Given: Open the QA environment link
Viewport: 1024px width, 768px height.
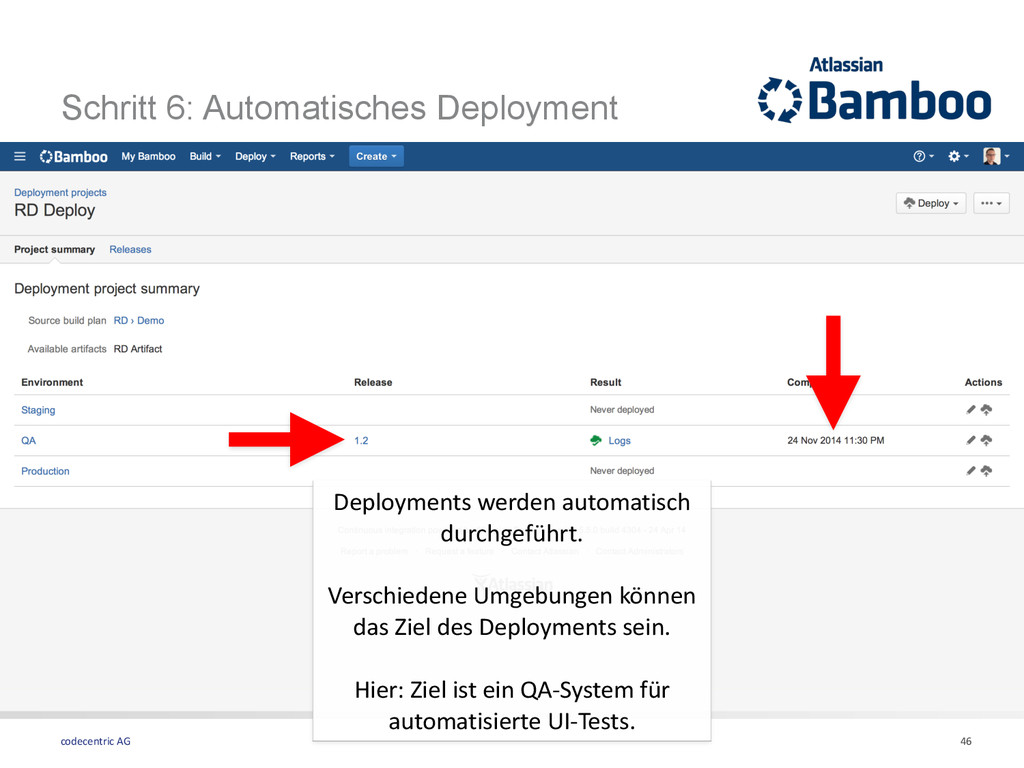Looking at the screenshot, I should 29,441.
